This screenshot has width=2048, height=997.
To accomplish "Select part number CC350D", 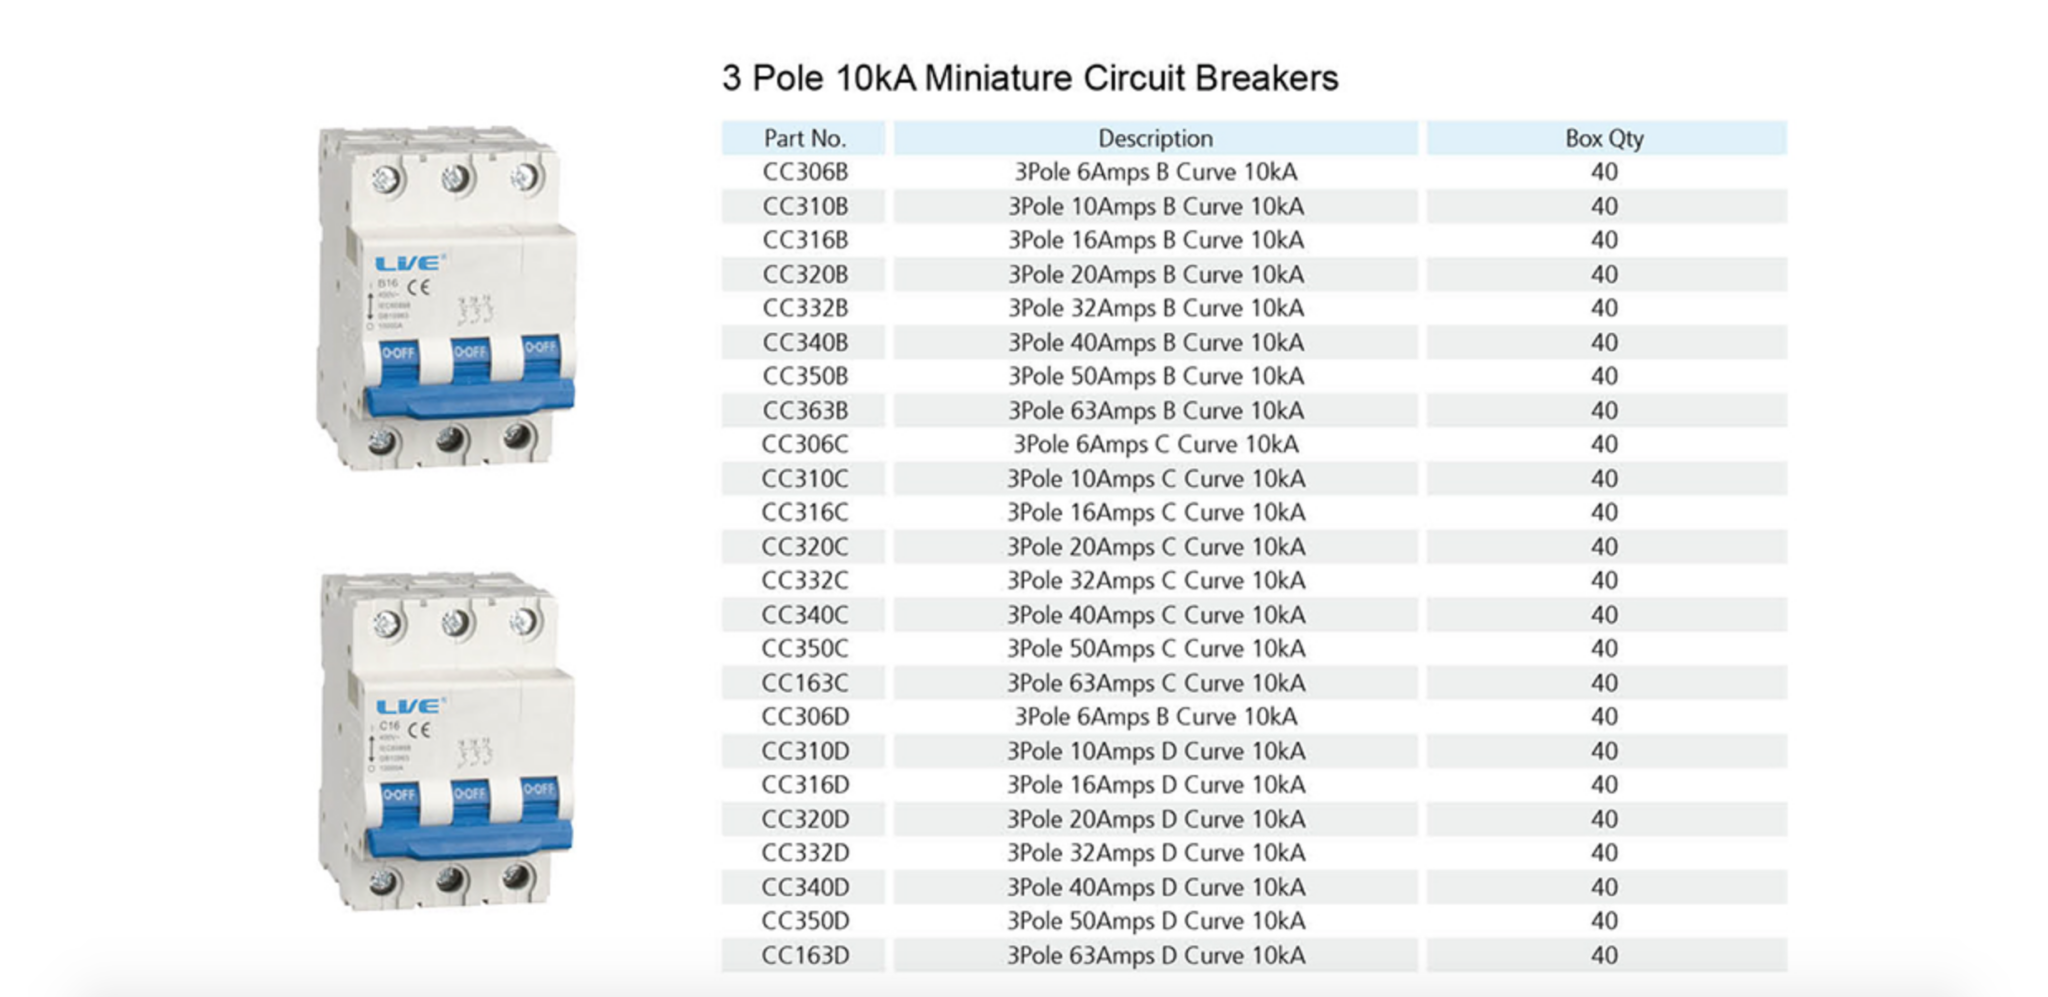I will pyautogui.click(x=805, y=921).
